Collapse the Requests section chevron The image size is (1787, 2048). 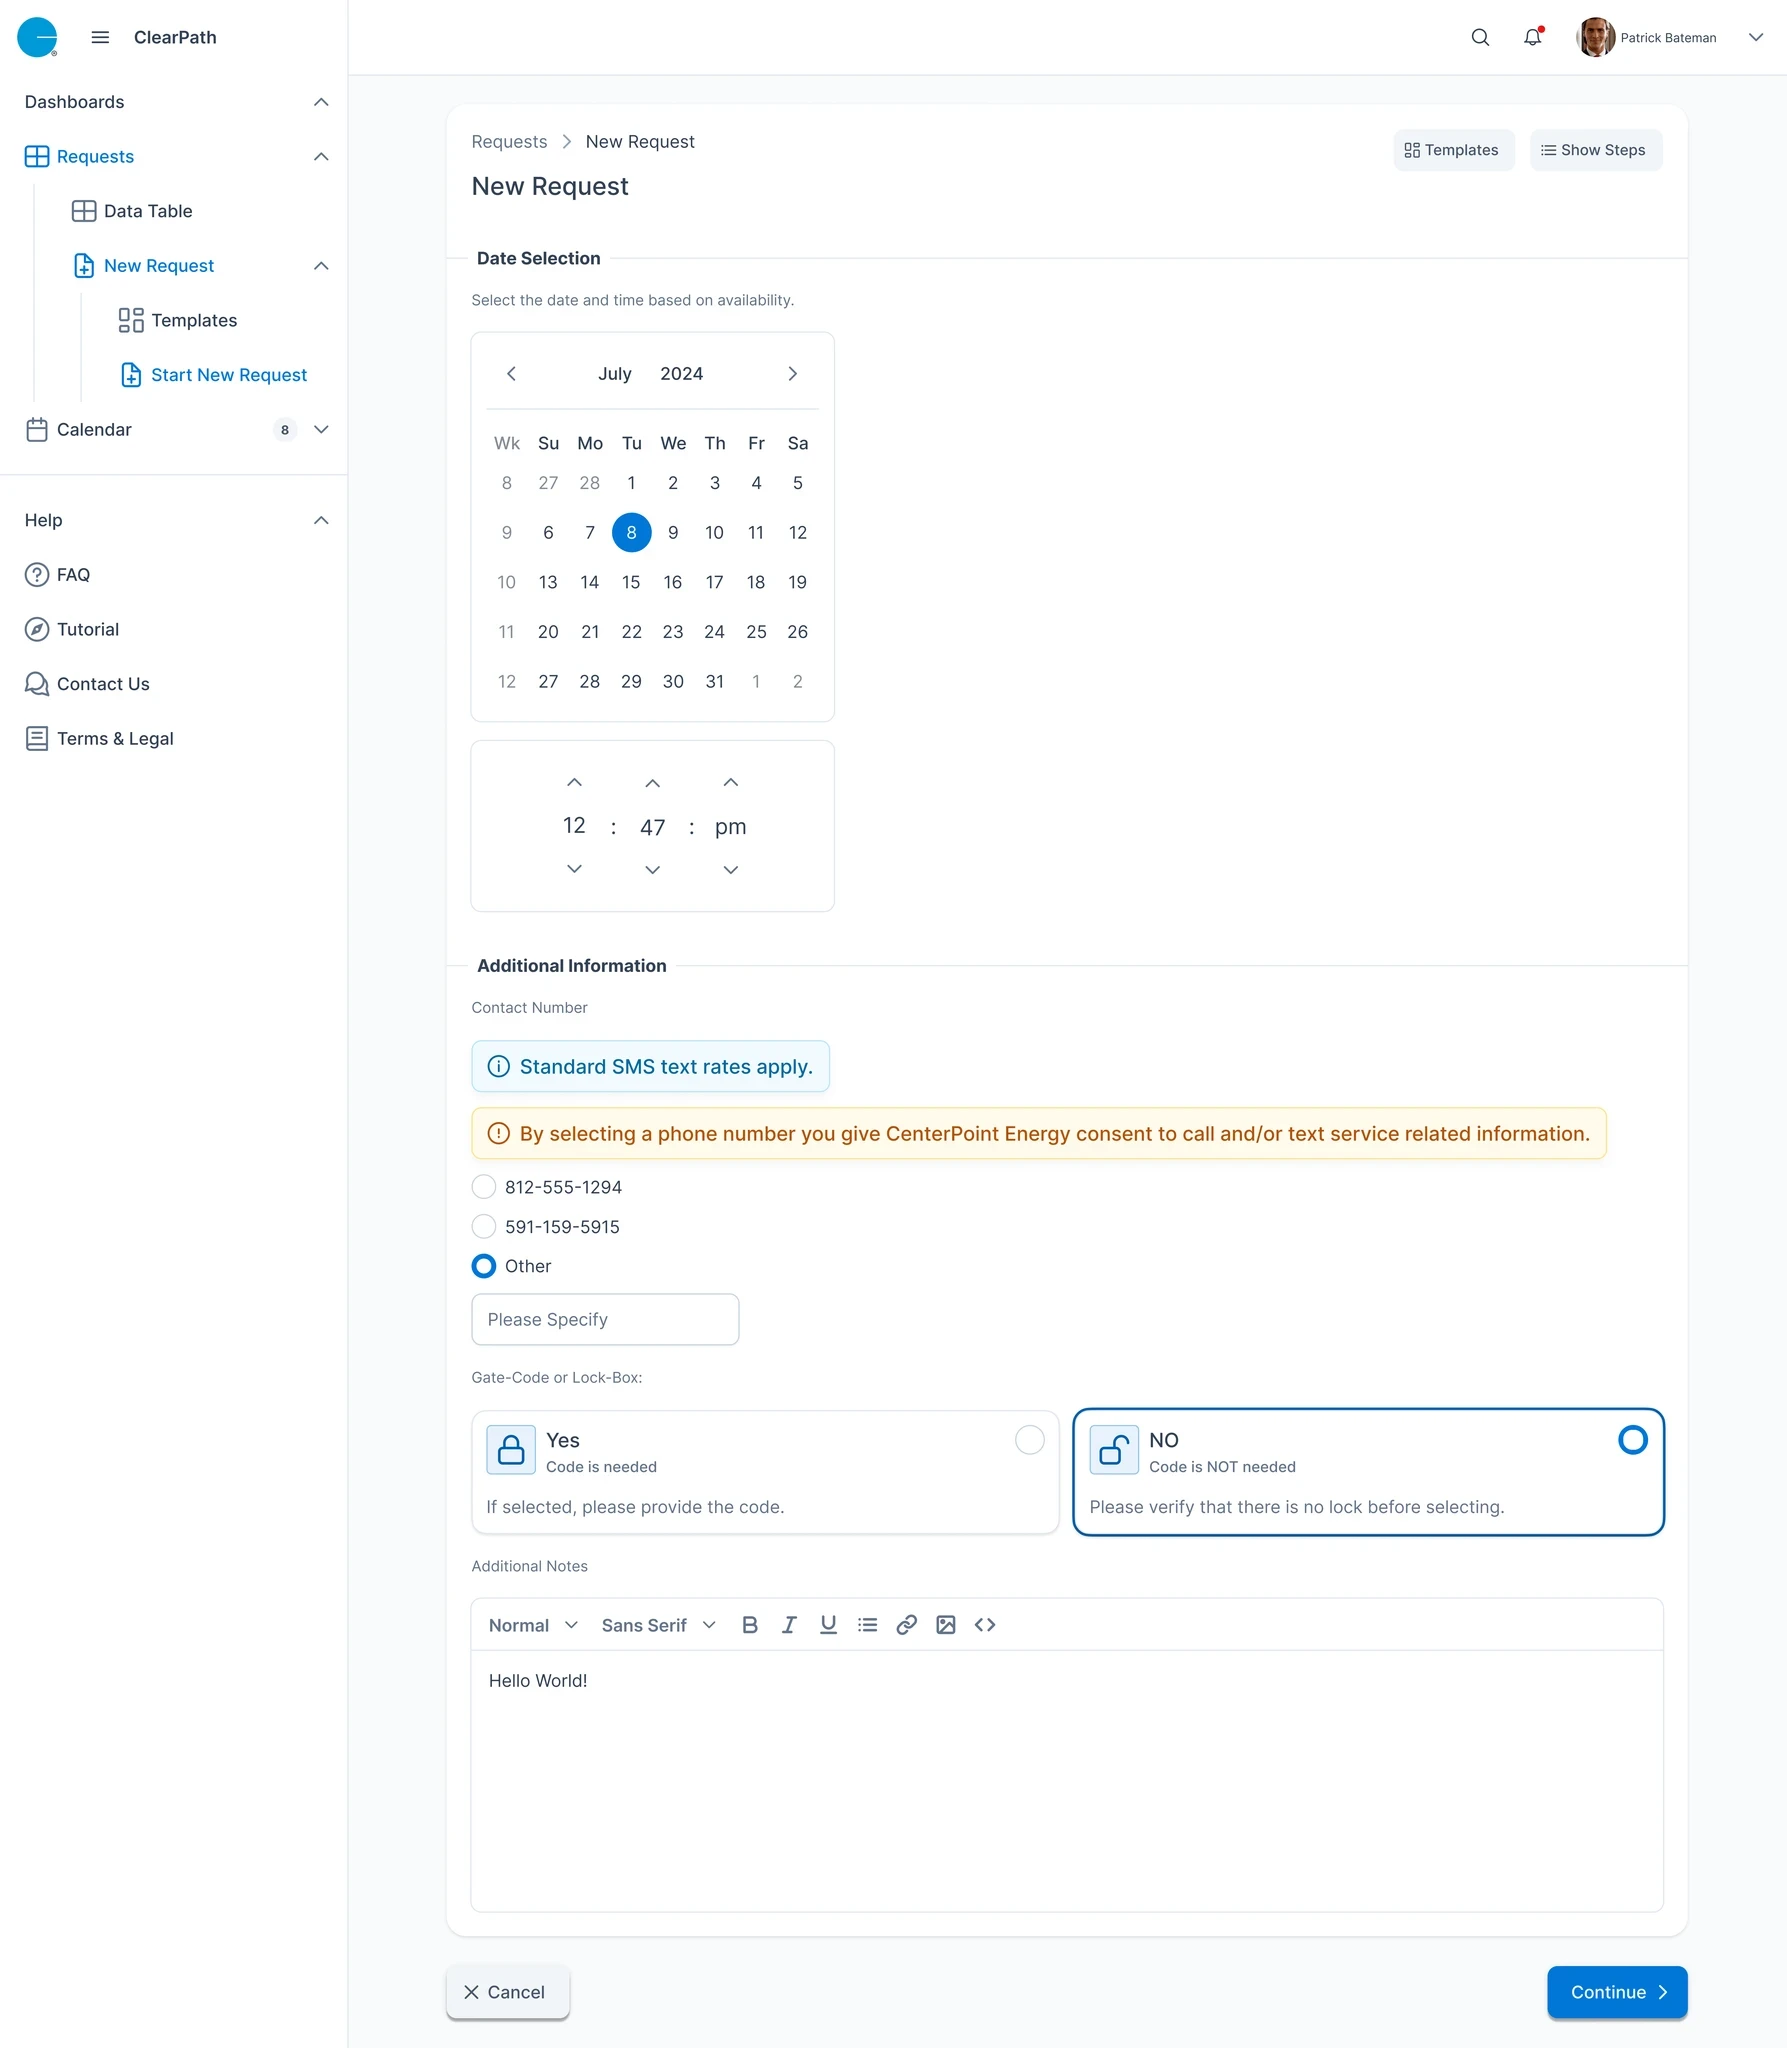[321, 156]
